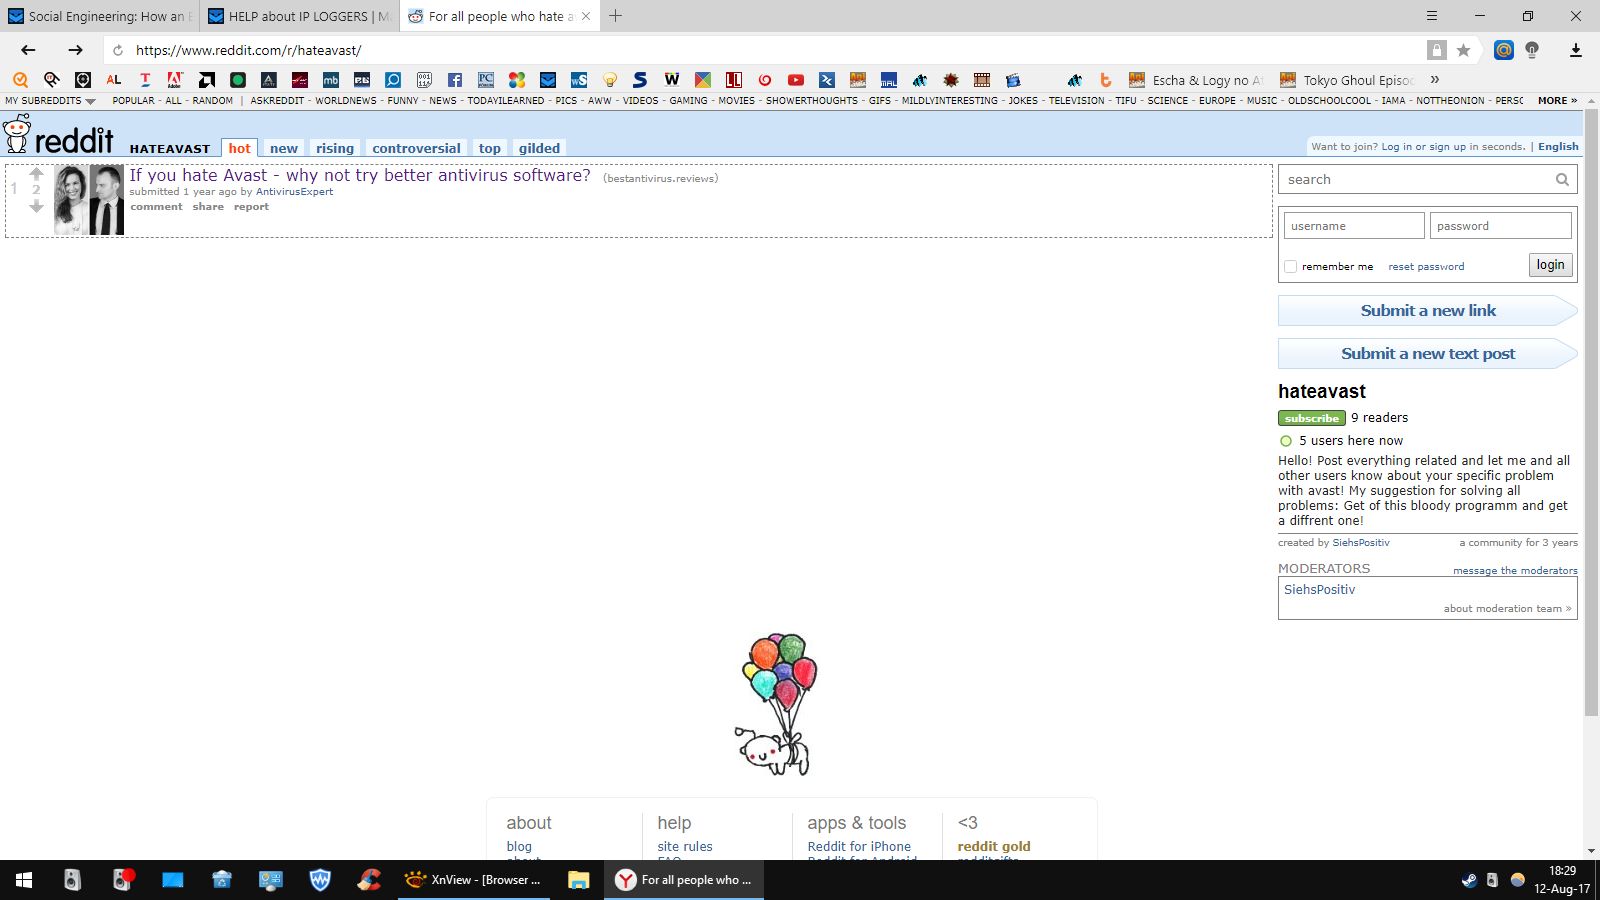The image size is (1600, 900).
Task: Click the search magnifier icon
Action: pos(1562,180)
